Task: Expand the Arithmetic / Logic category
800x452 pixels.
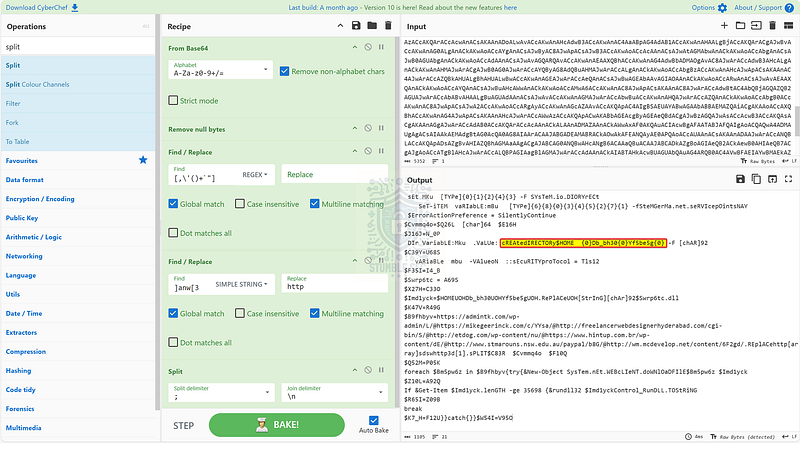Action: coord(78,237)
